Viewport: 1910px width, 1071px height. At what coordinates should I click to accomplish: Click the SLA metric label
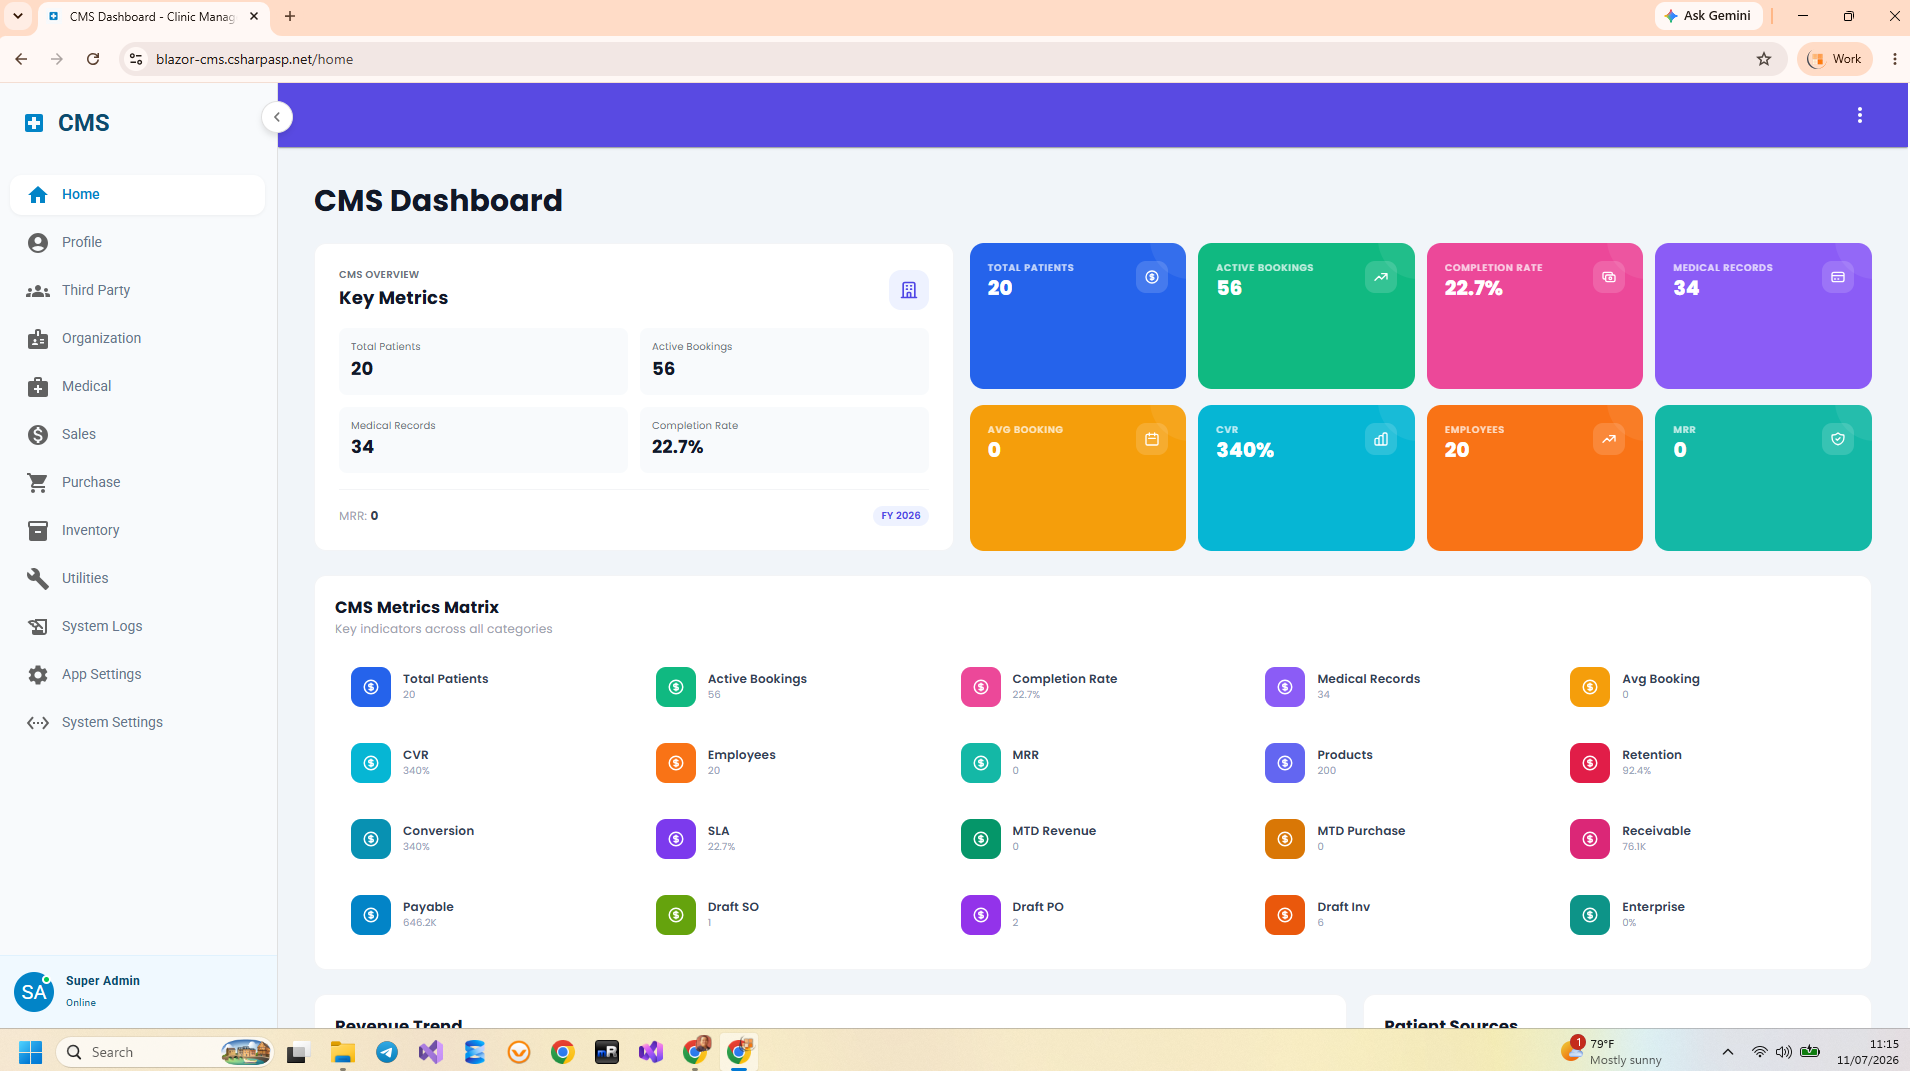coord(718,831)
